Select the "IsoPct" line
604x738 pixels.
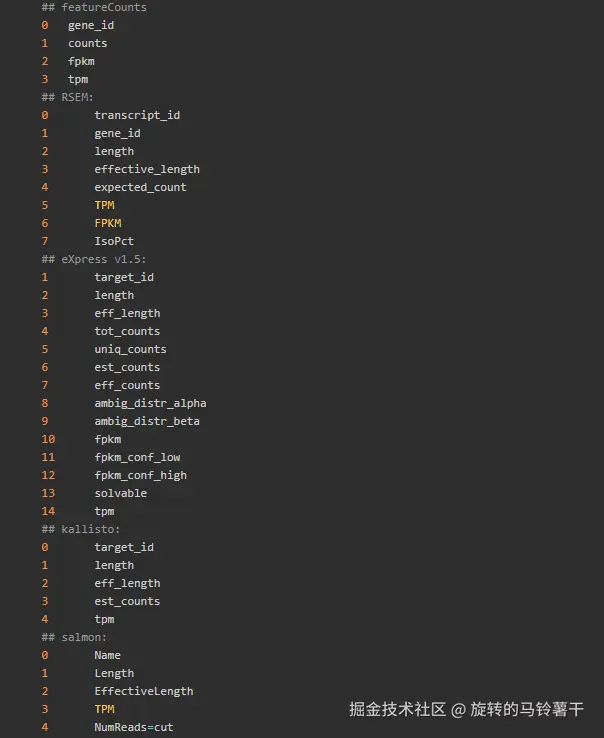(x=114, y=241)
